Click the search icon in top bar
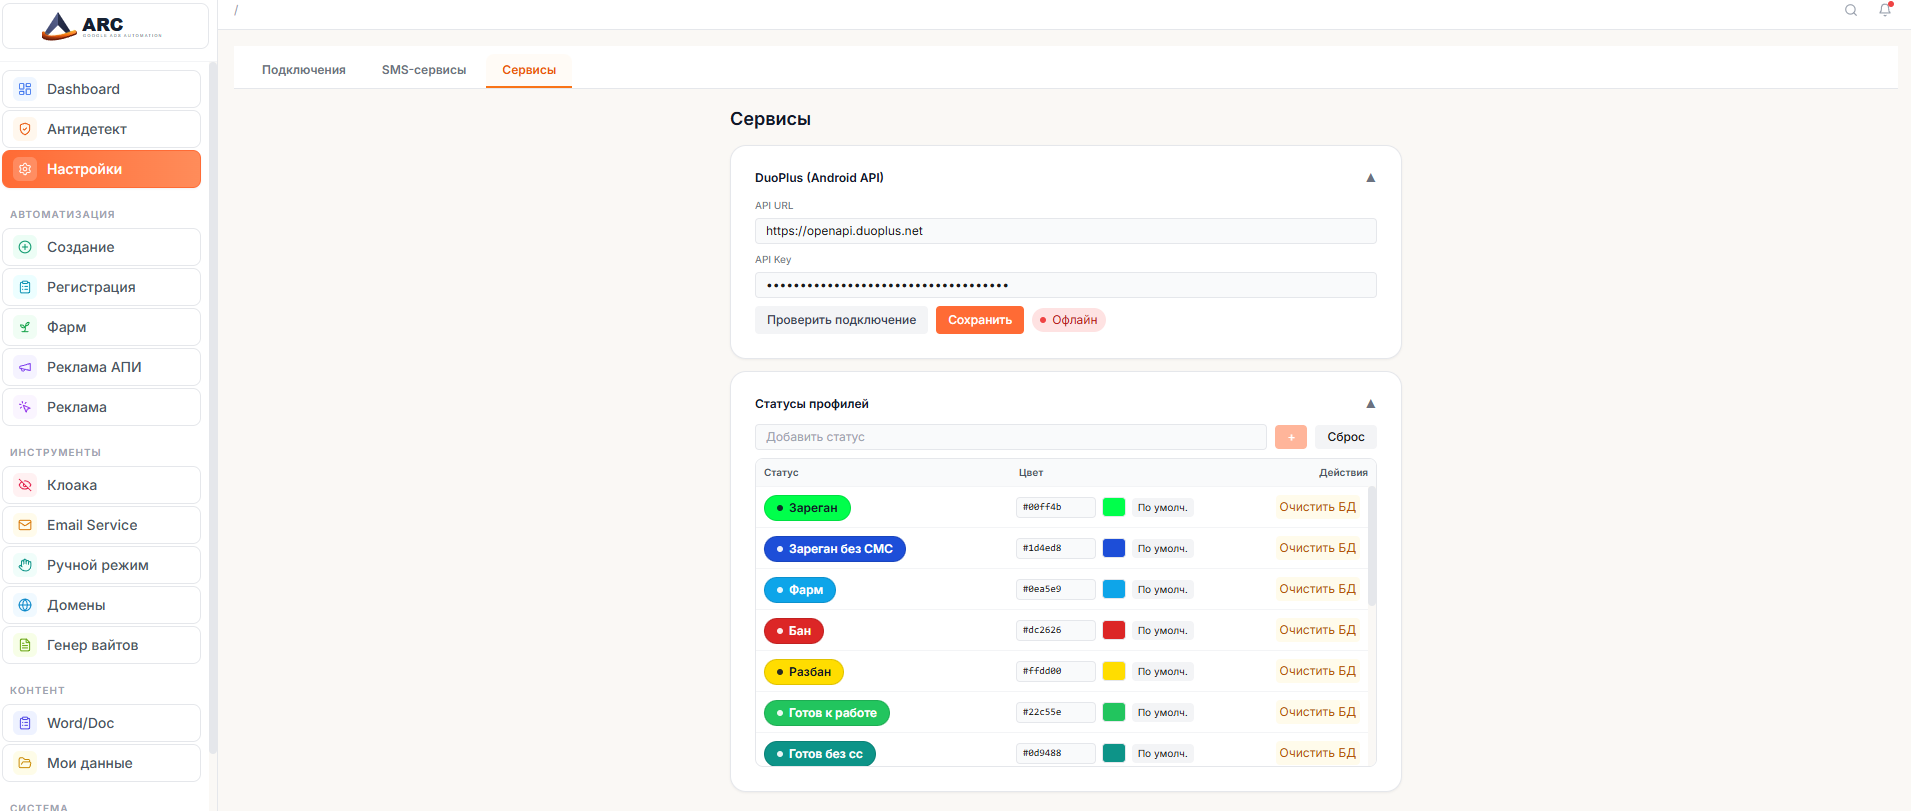Image resolution: width=1911 pixels, height=811 pixels. [1851, 10]
